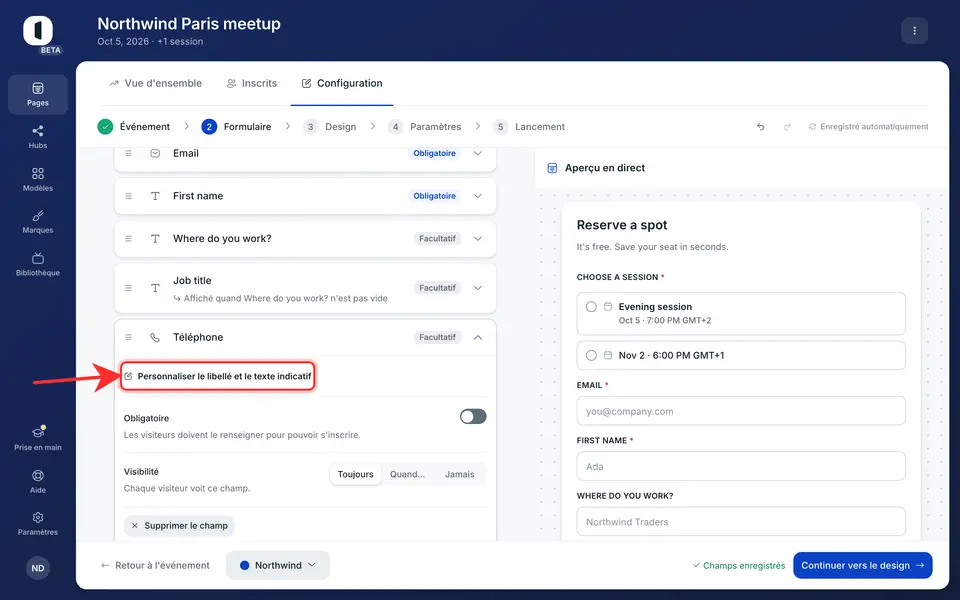Click the Obligatoire badge on Email row
The height and width of the screenshot is (600, 960).
pyautogui.click(x=434, y=153)
